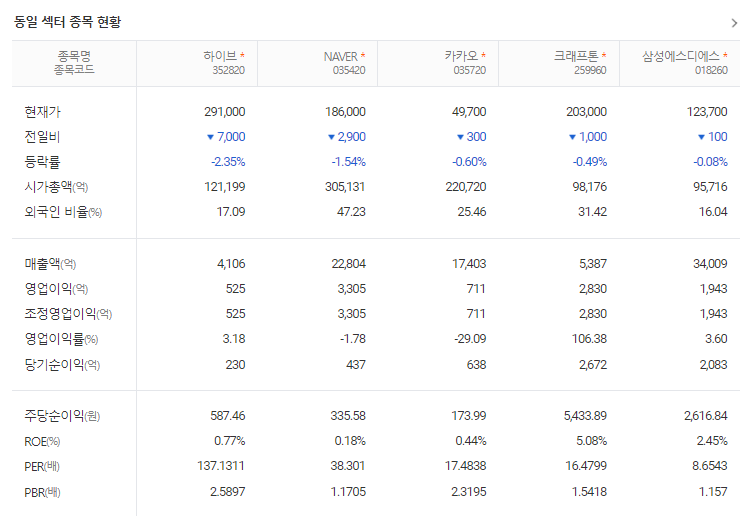Viewport: 741px width, 516px height.
Task: Click EPS value 587.46
Action: pos(228,416)
